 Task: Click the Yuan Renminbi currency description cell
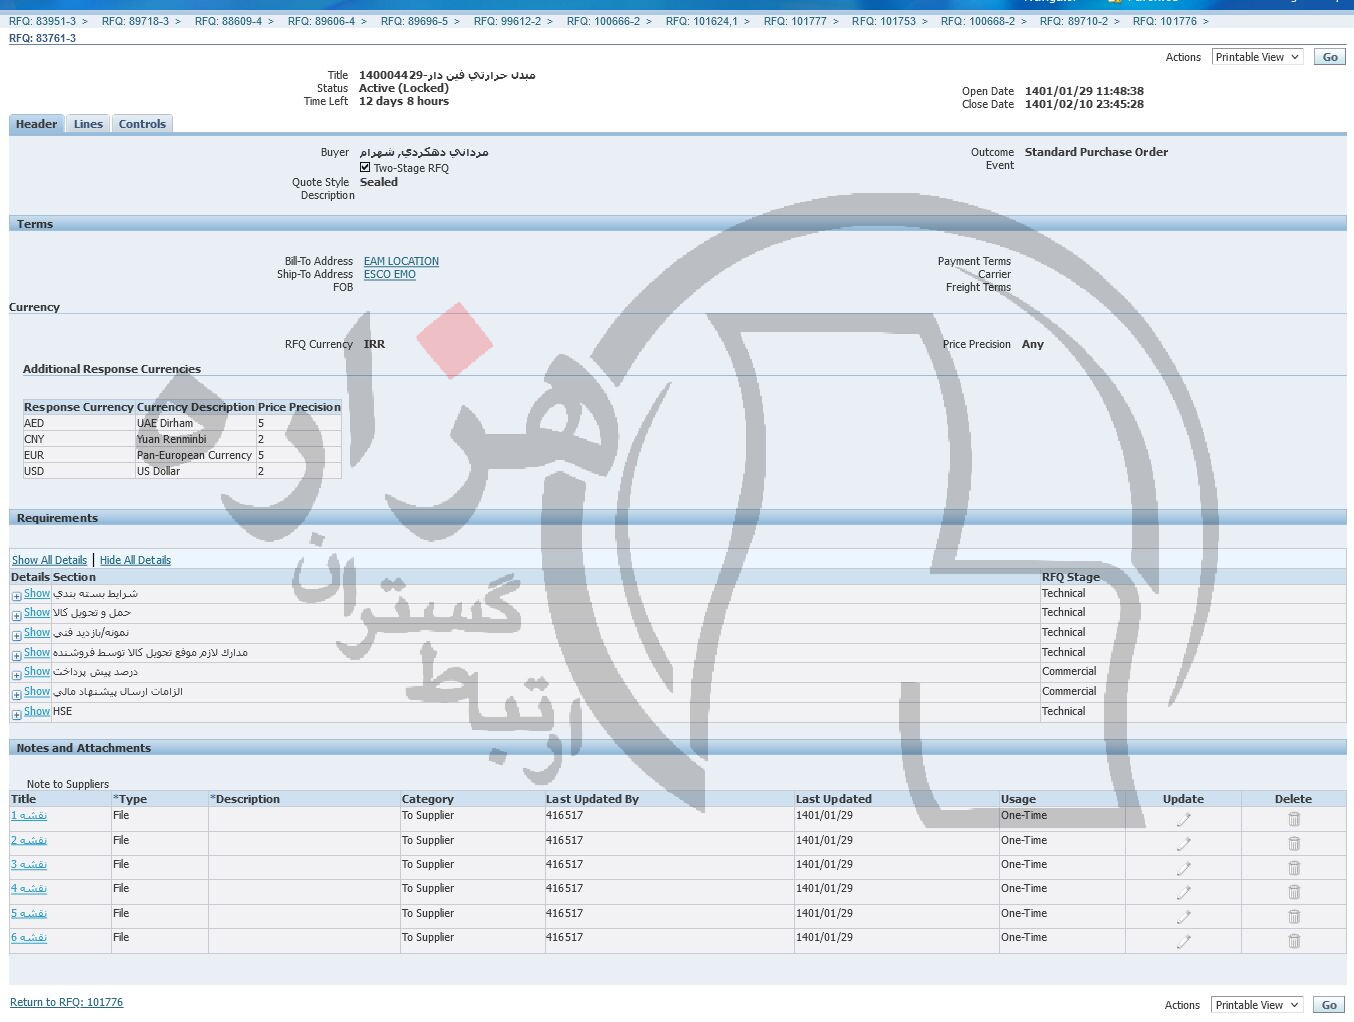point(196,439)
